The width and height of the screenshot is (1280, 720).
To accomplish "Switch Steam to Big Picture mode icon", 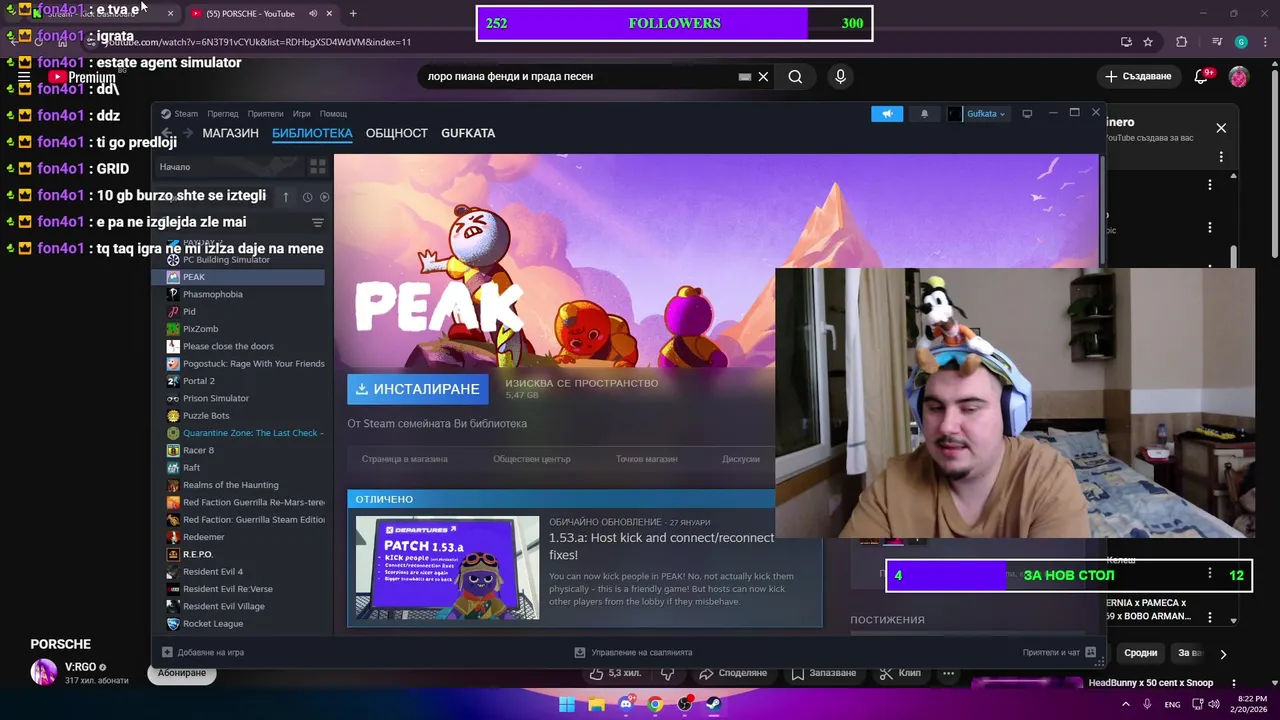I will [x=1027, y=114].
